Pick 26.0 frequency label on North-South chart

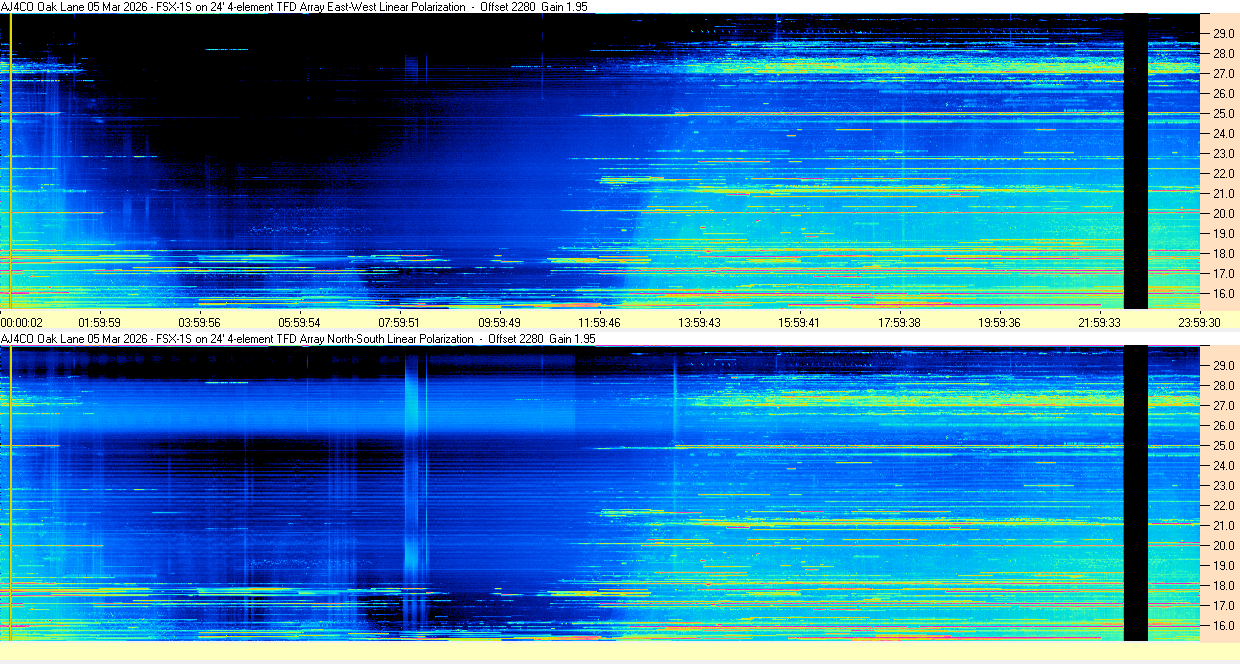point(1223,426)
